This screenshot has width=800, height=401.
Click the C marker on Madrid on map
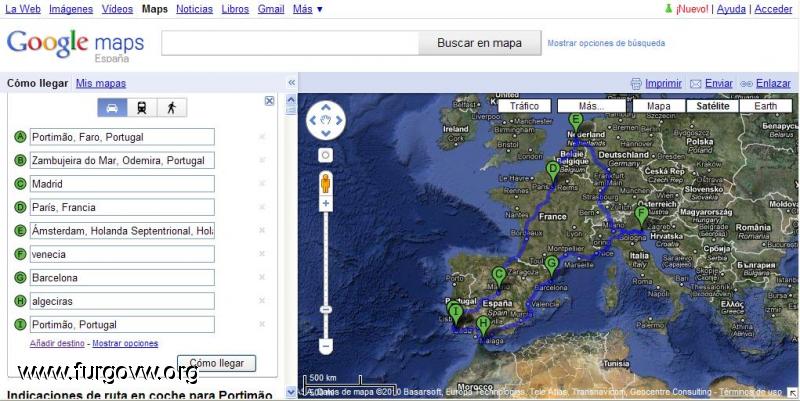[499, 279]
